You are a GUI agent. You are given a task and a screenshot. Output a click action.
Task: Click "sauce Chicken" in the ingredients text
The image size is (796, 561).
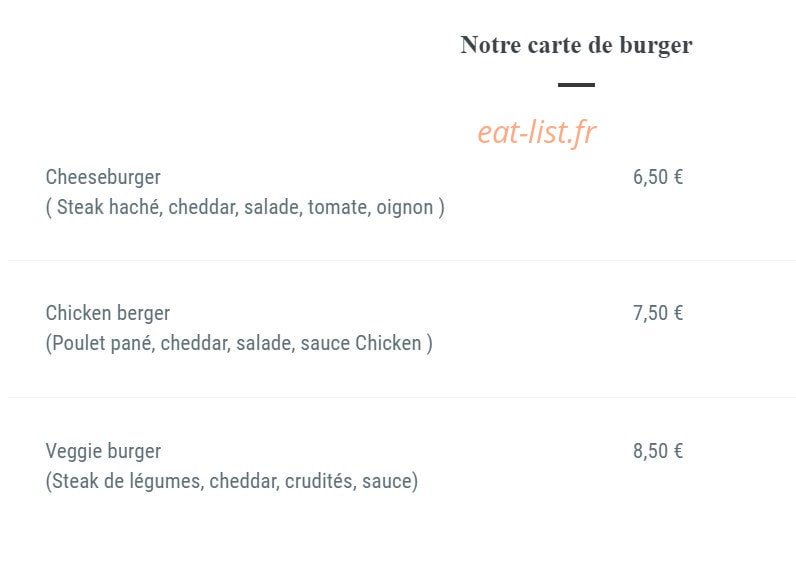361,343
